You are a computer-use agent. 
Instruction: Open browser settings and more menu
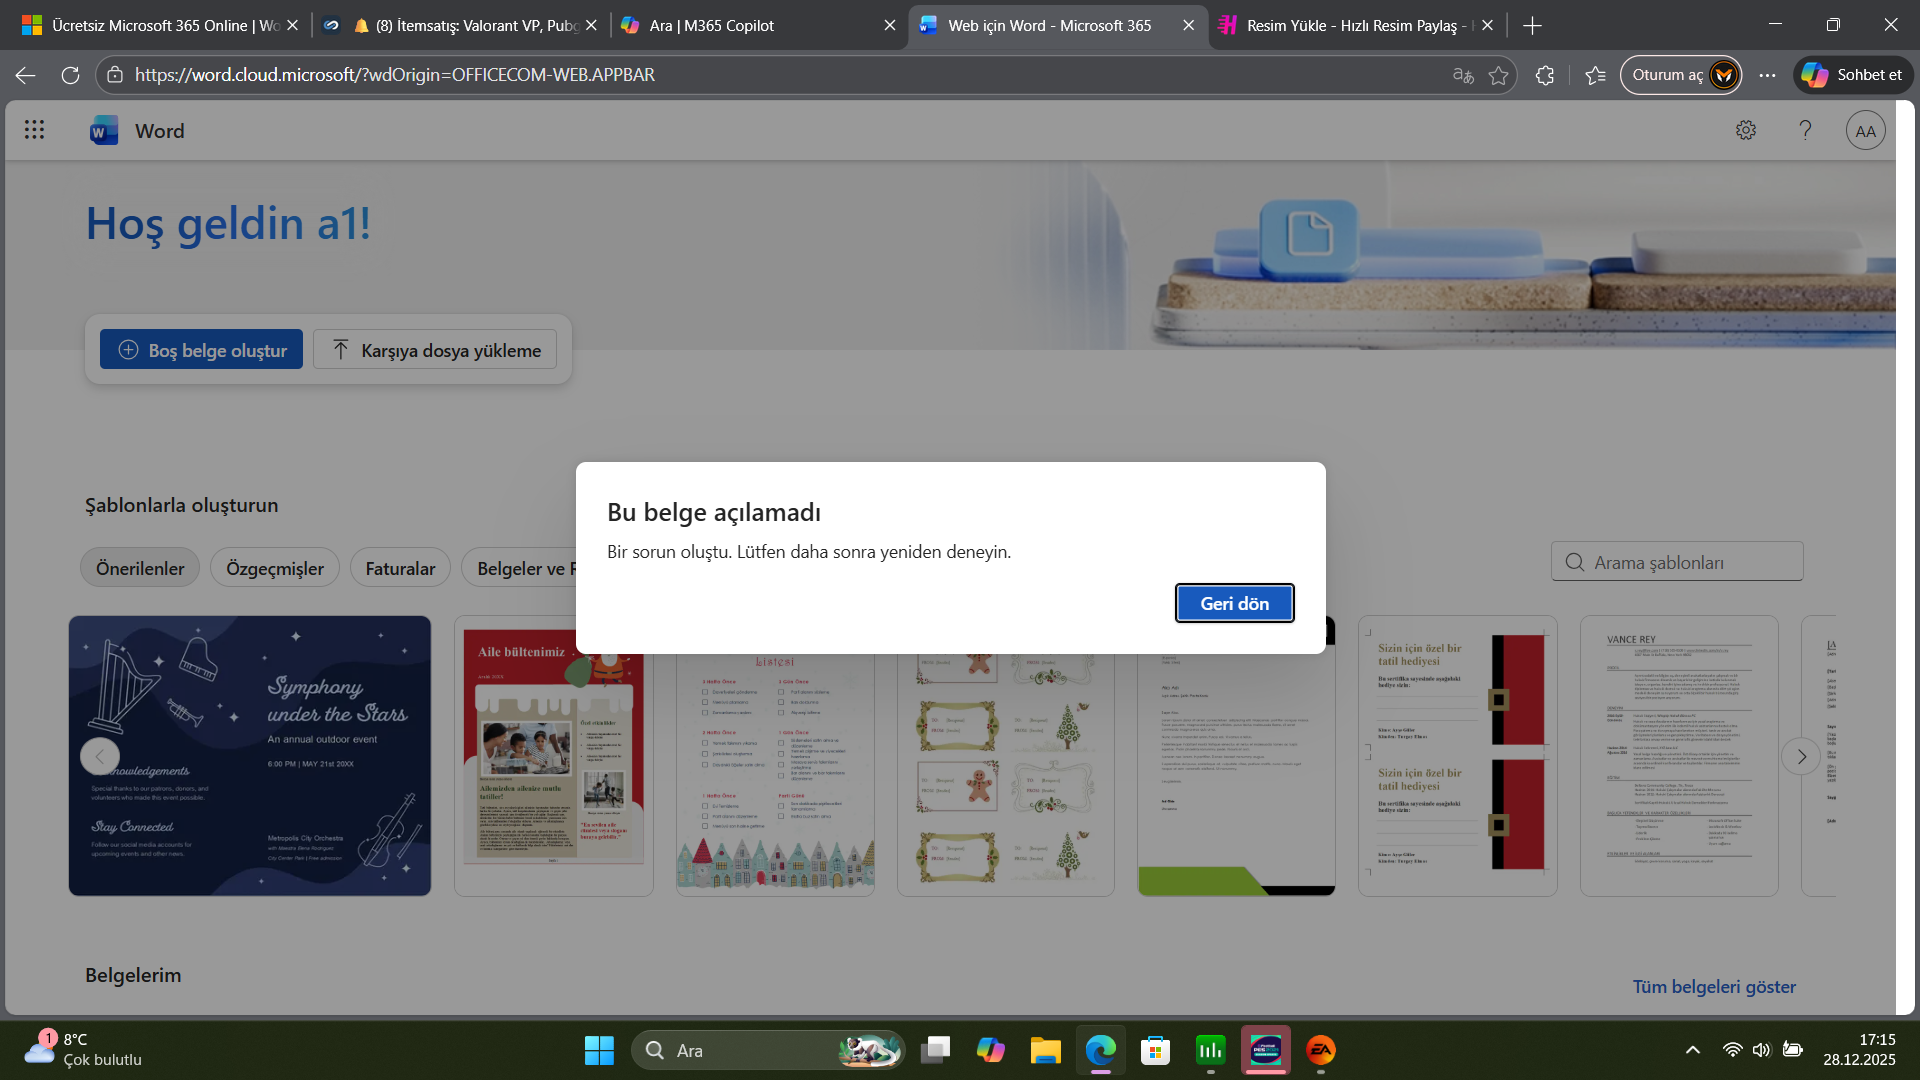(1768, 75)
